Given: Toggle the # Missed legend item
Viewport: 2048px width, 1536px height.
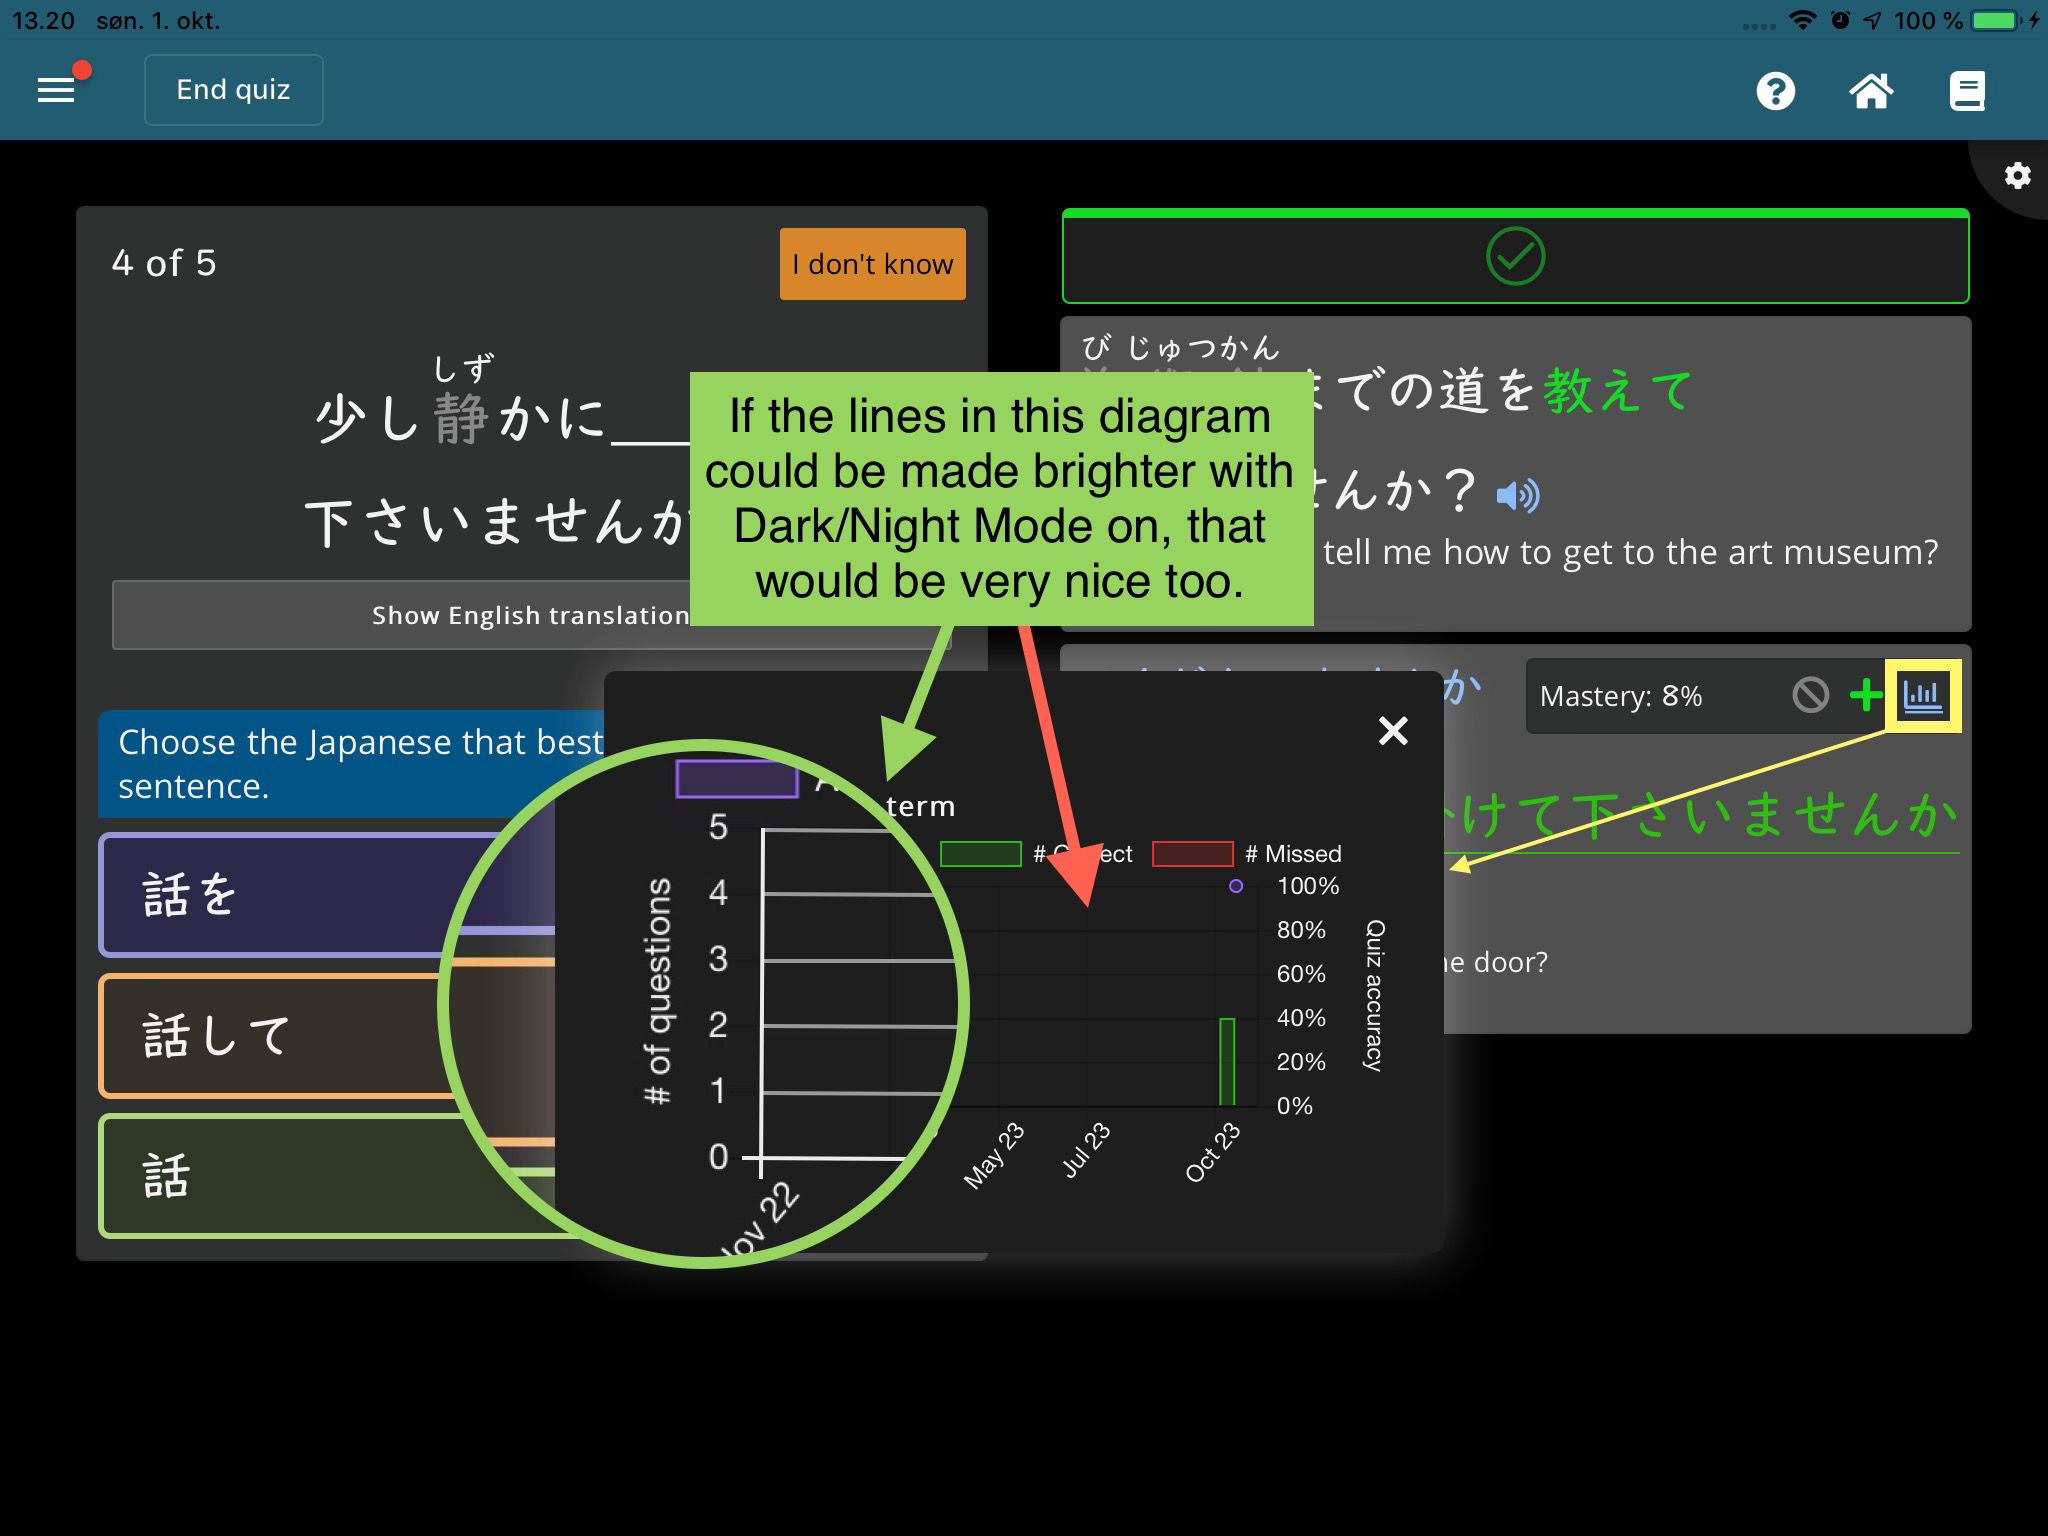Looking at the screenshot, I should pyautogui.click(x=1247, y=854).
